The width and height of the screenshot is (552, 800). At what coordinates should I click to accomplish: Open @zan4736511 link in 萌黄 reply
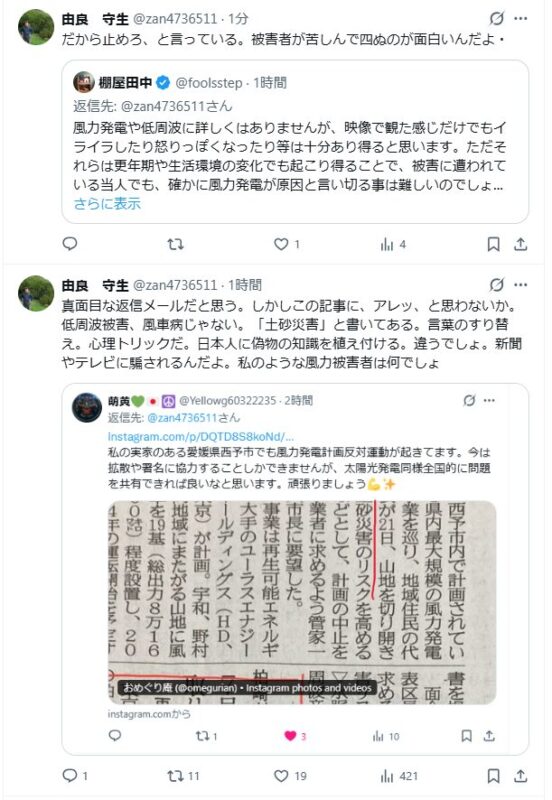[193, 418]
